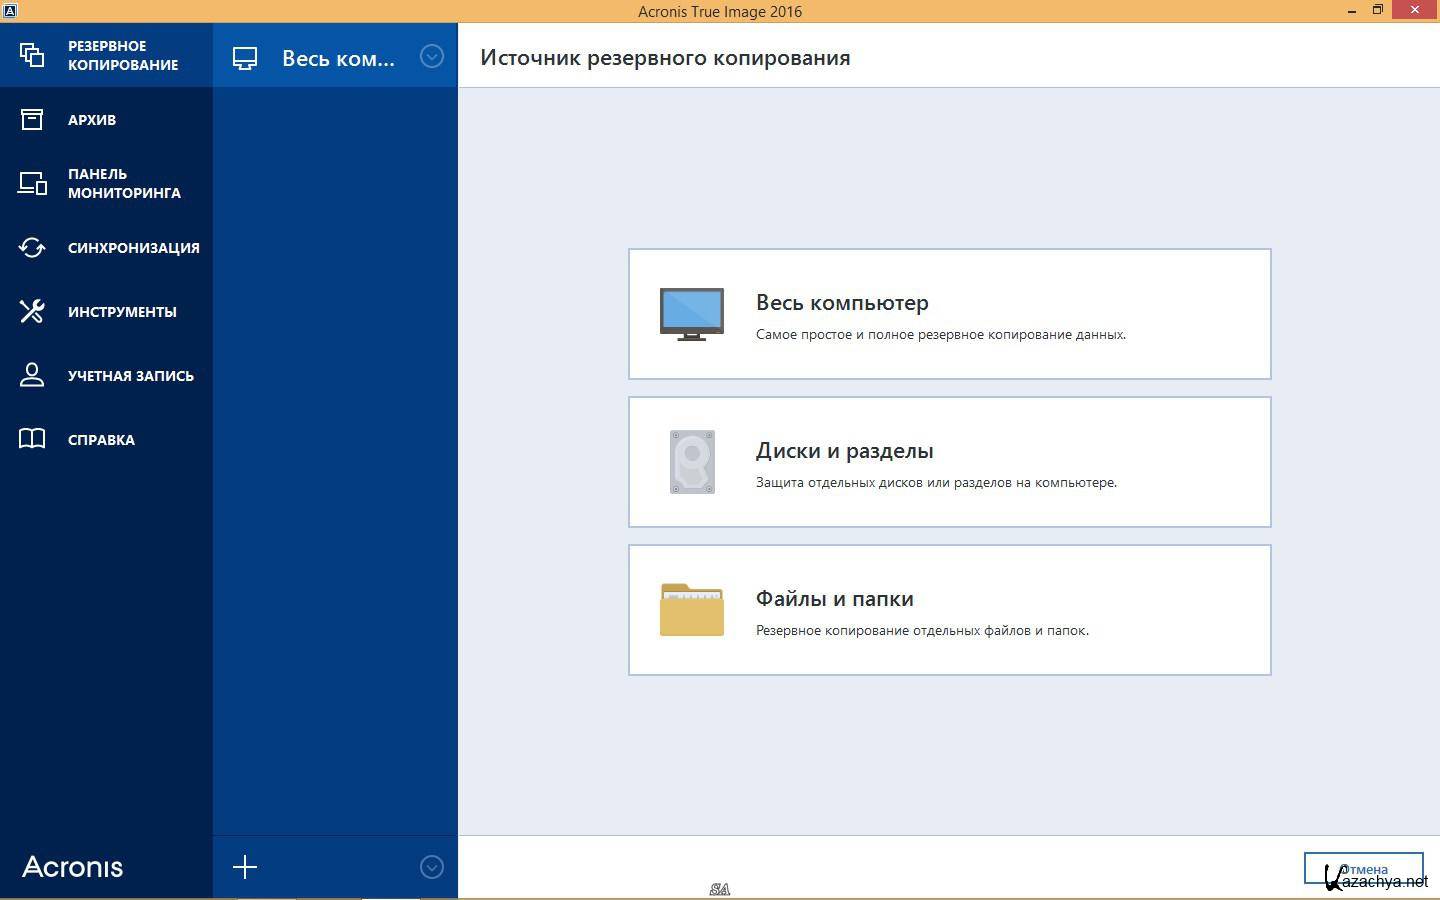Open the Справка help section
The width and height of the screenshot is (1440, 900).
[x=106, y=439]
